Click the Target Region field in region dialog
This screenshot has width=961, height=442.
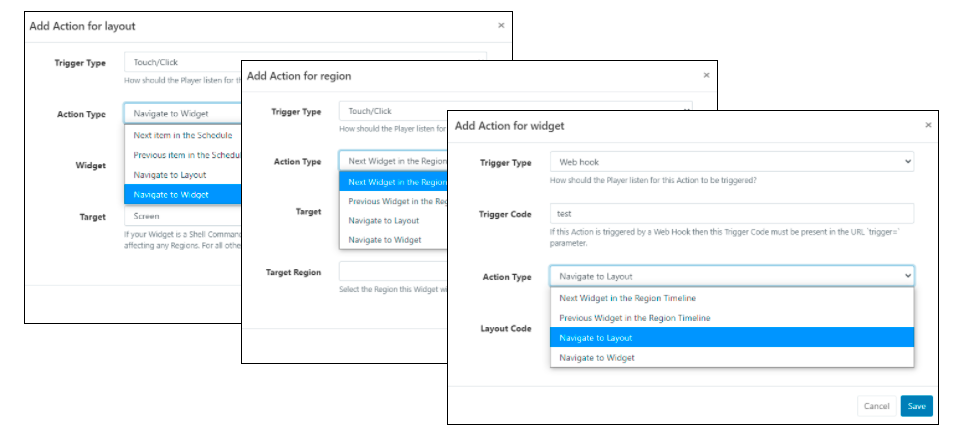click(x=393, y=272)
